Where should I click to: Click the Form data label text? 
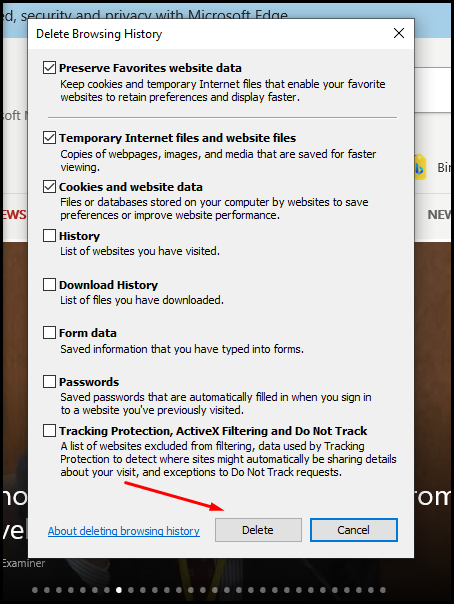pyautogui.click(x=88, y=333)
